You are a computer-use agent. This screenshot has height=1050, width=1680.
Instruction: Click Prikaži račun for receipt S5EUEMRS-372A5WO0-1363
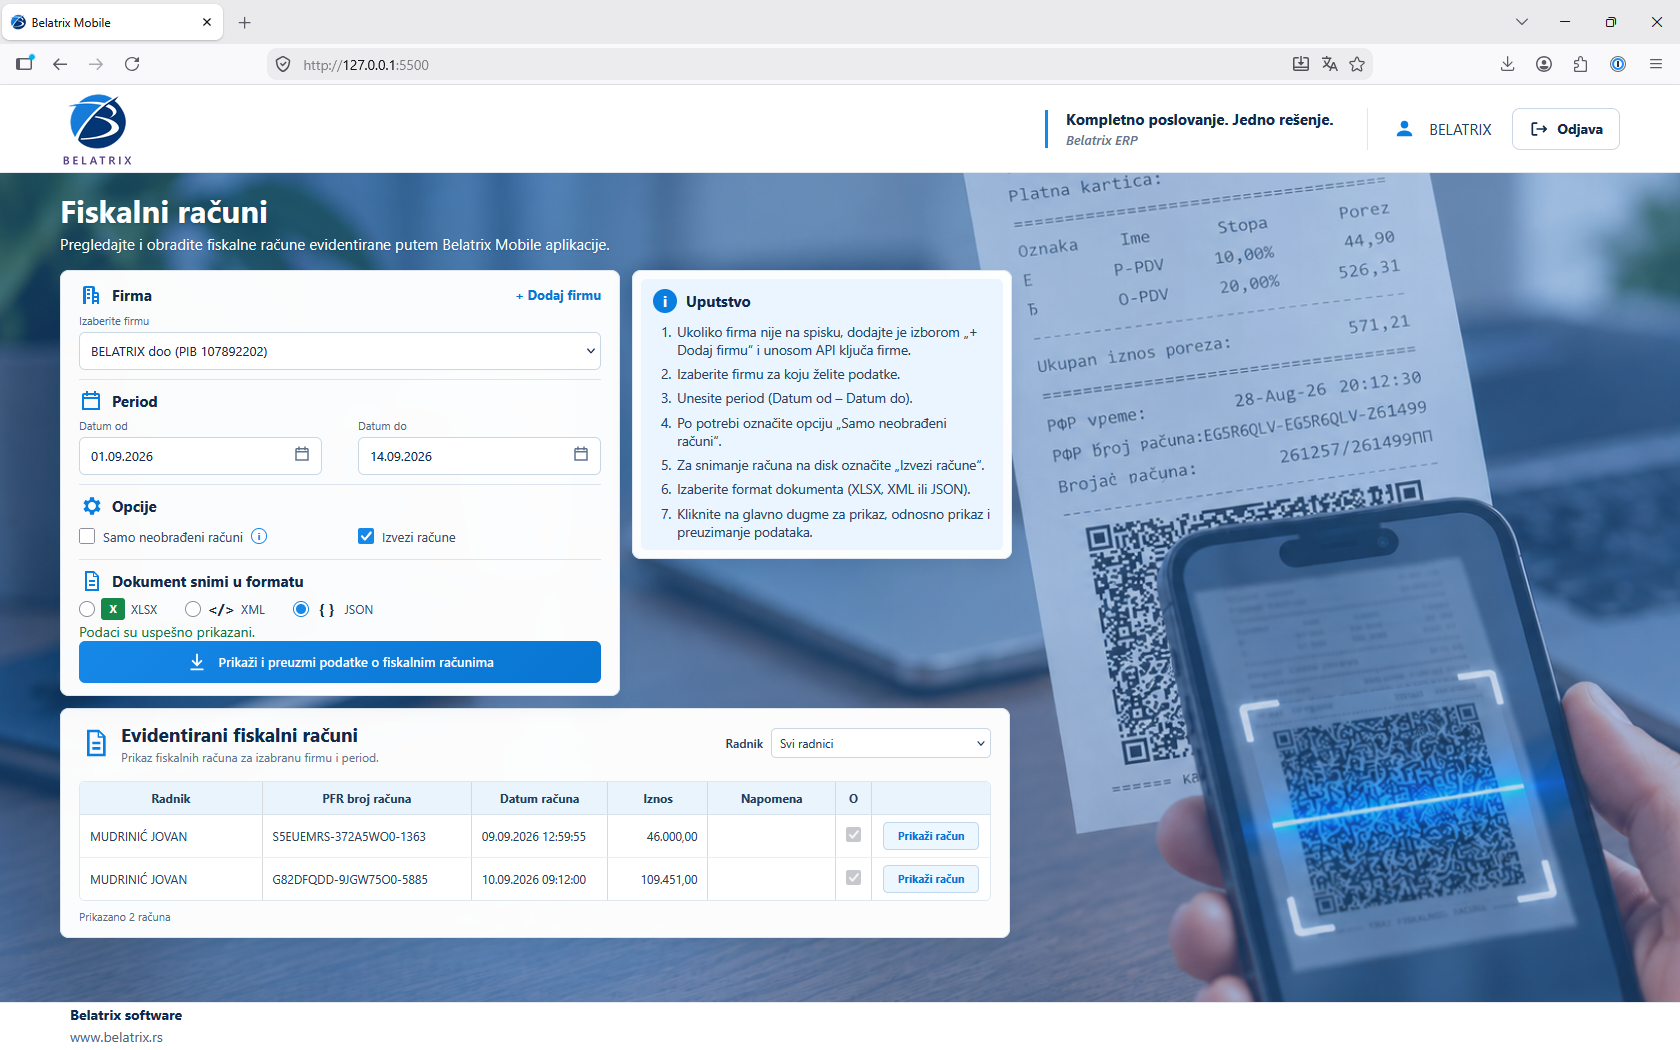click(x=931, y=836)
